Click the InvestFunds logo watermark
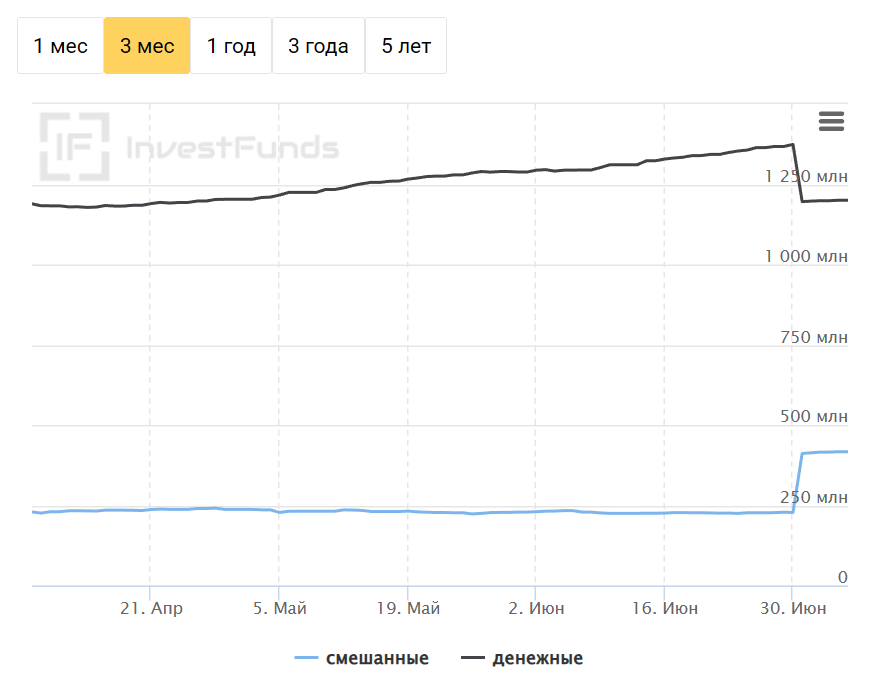Screen dimensions: 876x682 [189, 148]
